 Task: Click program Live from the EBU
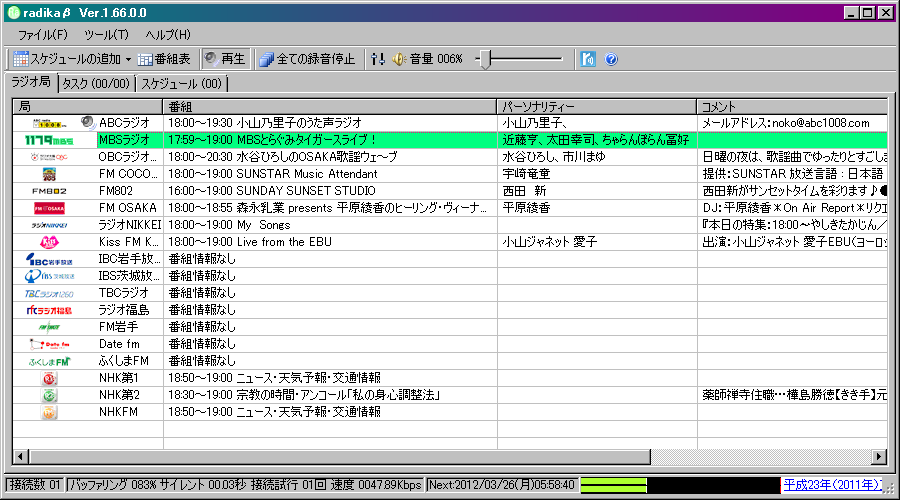[284, 242]
